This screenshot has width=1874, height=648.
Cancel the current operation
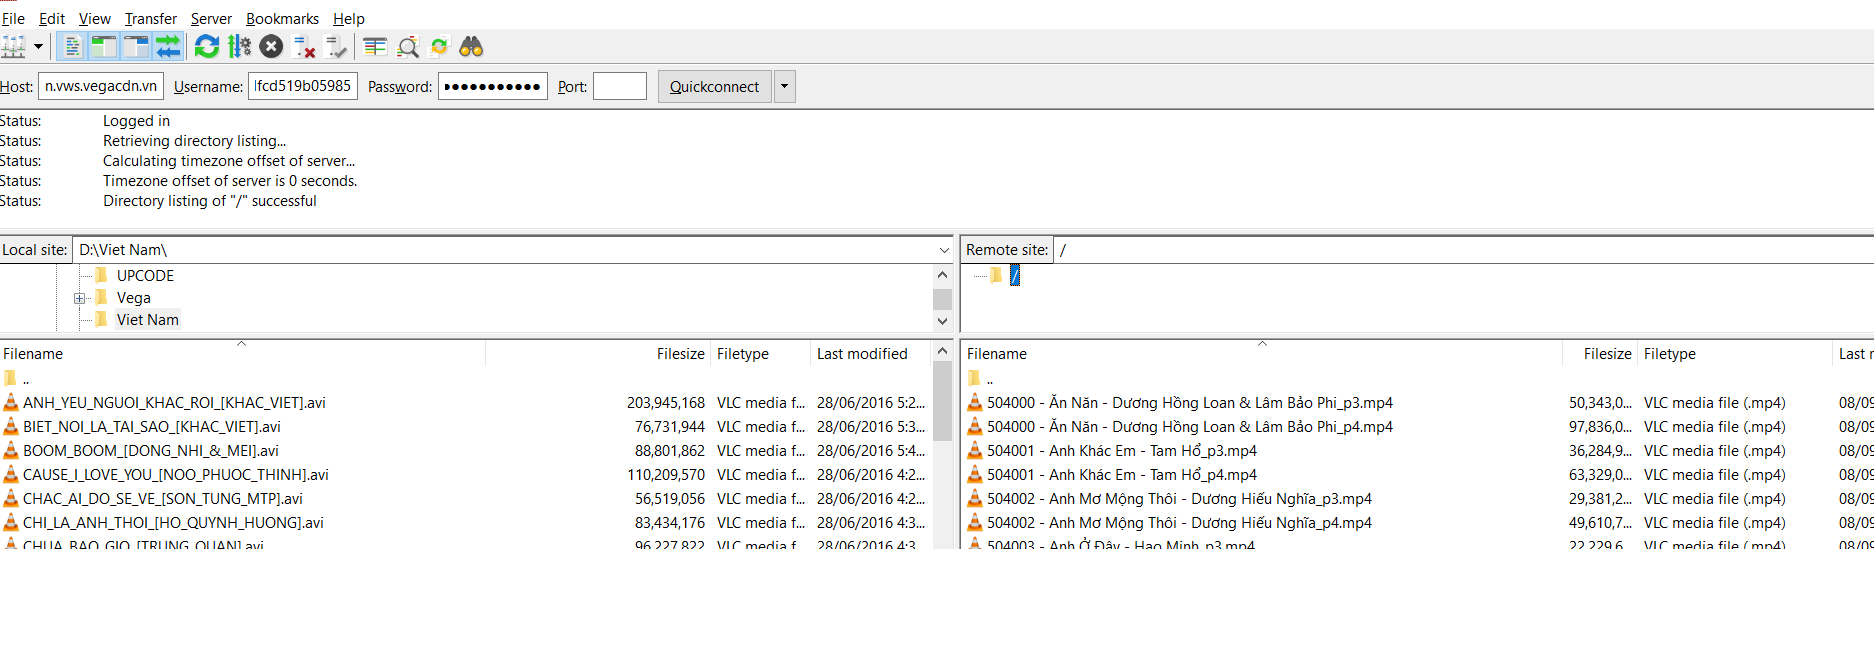click(x=271, y=47)
